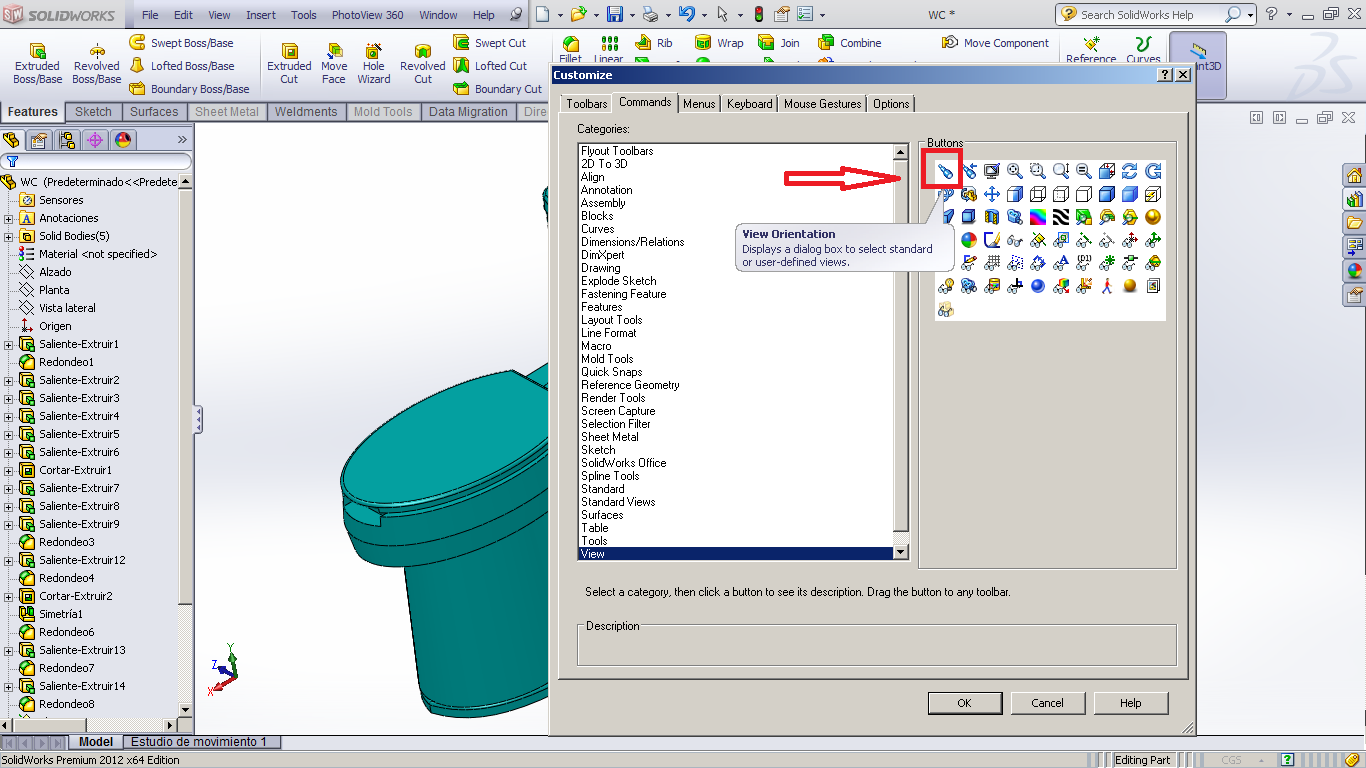Open the PhotoView 360 menu

pos(368,15)
